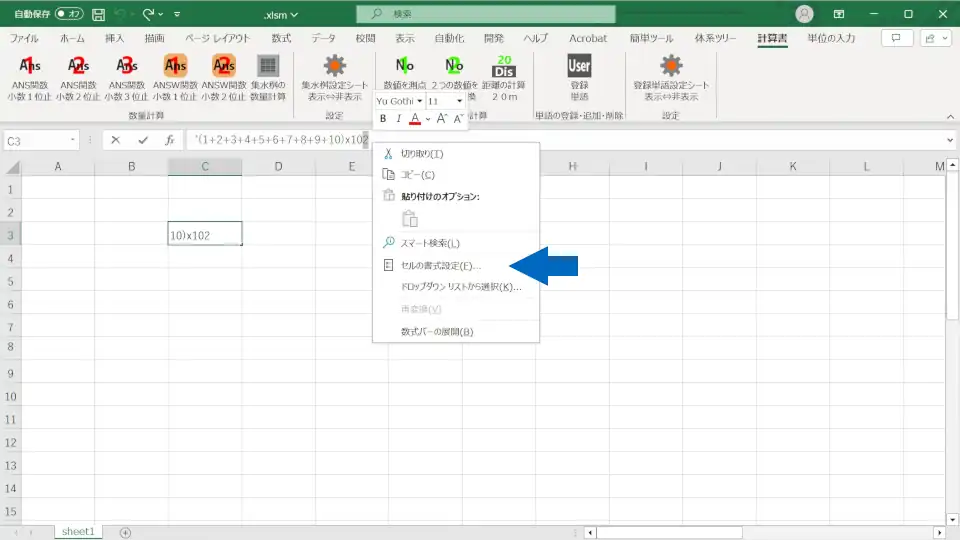Toggle the AutoSave switch
The height and width of the screenshot is (540, 960).
(x=69, y=13)
